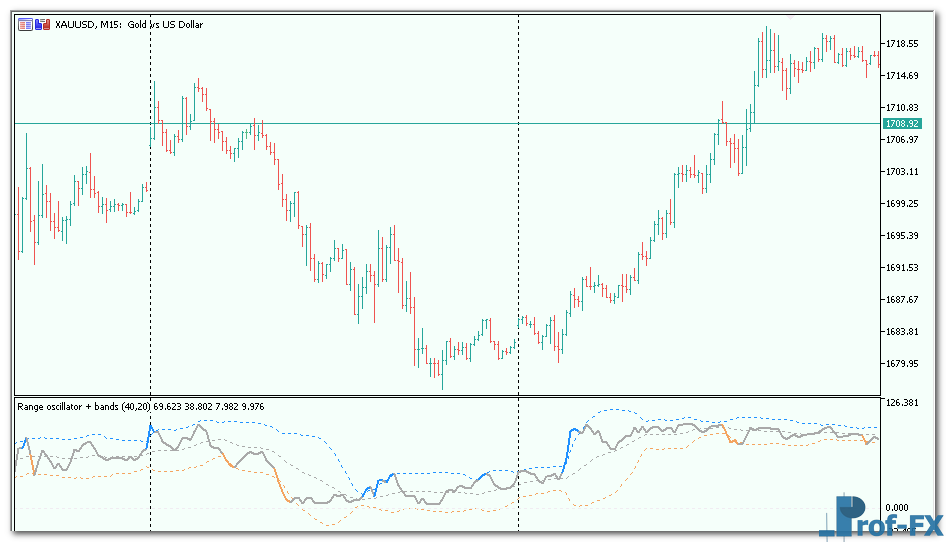Screen dimensions: 946x542
Task: Click the 1687.67 price scale label
Action: tap(902, 300)
